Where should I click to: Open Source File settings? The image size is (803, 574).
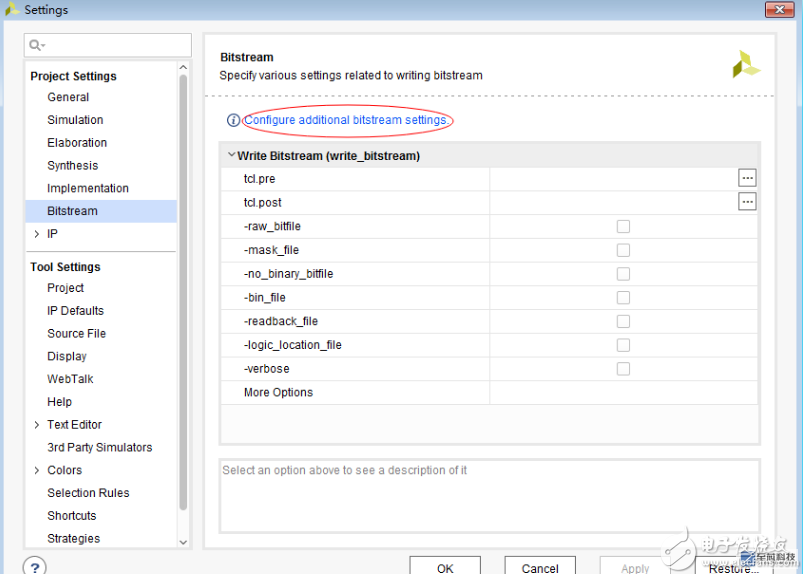tap(76, 333)
